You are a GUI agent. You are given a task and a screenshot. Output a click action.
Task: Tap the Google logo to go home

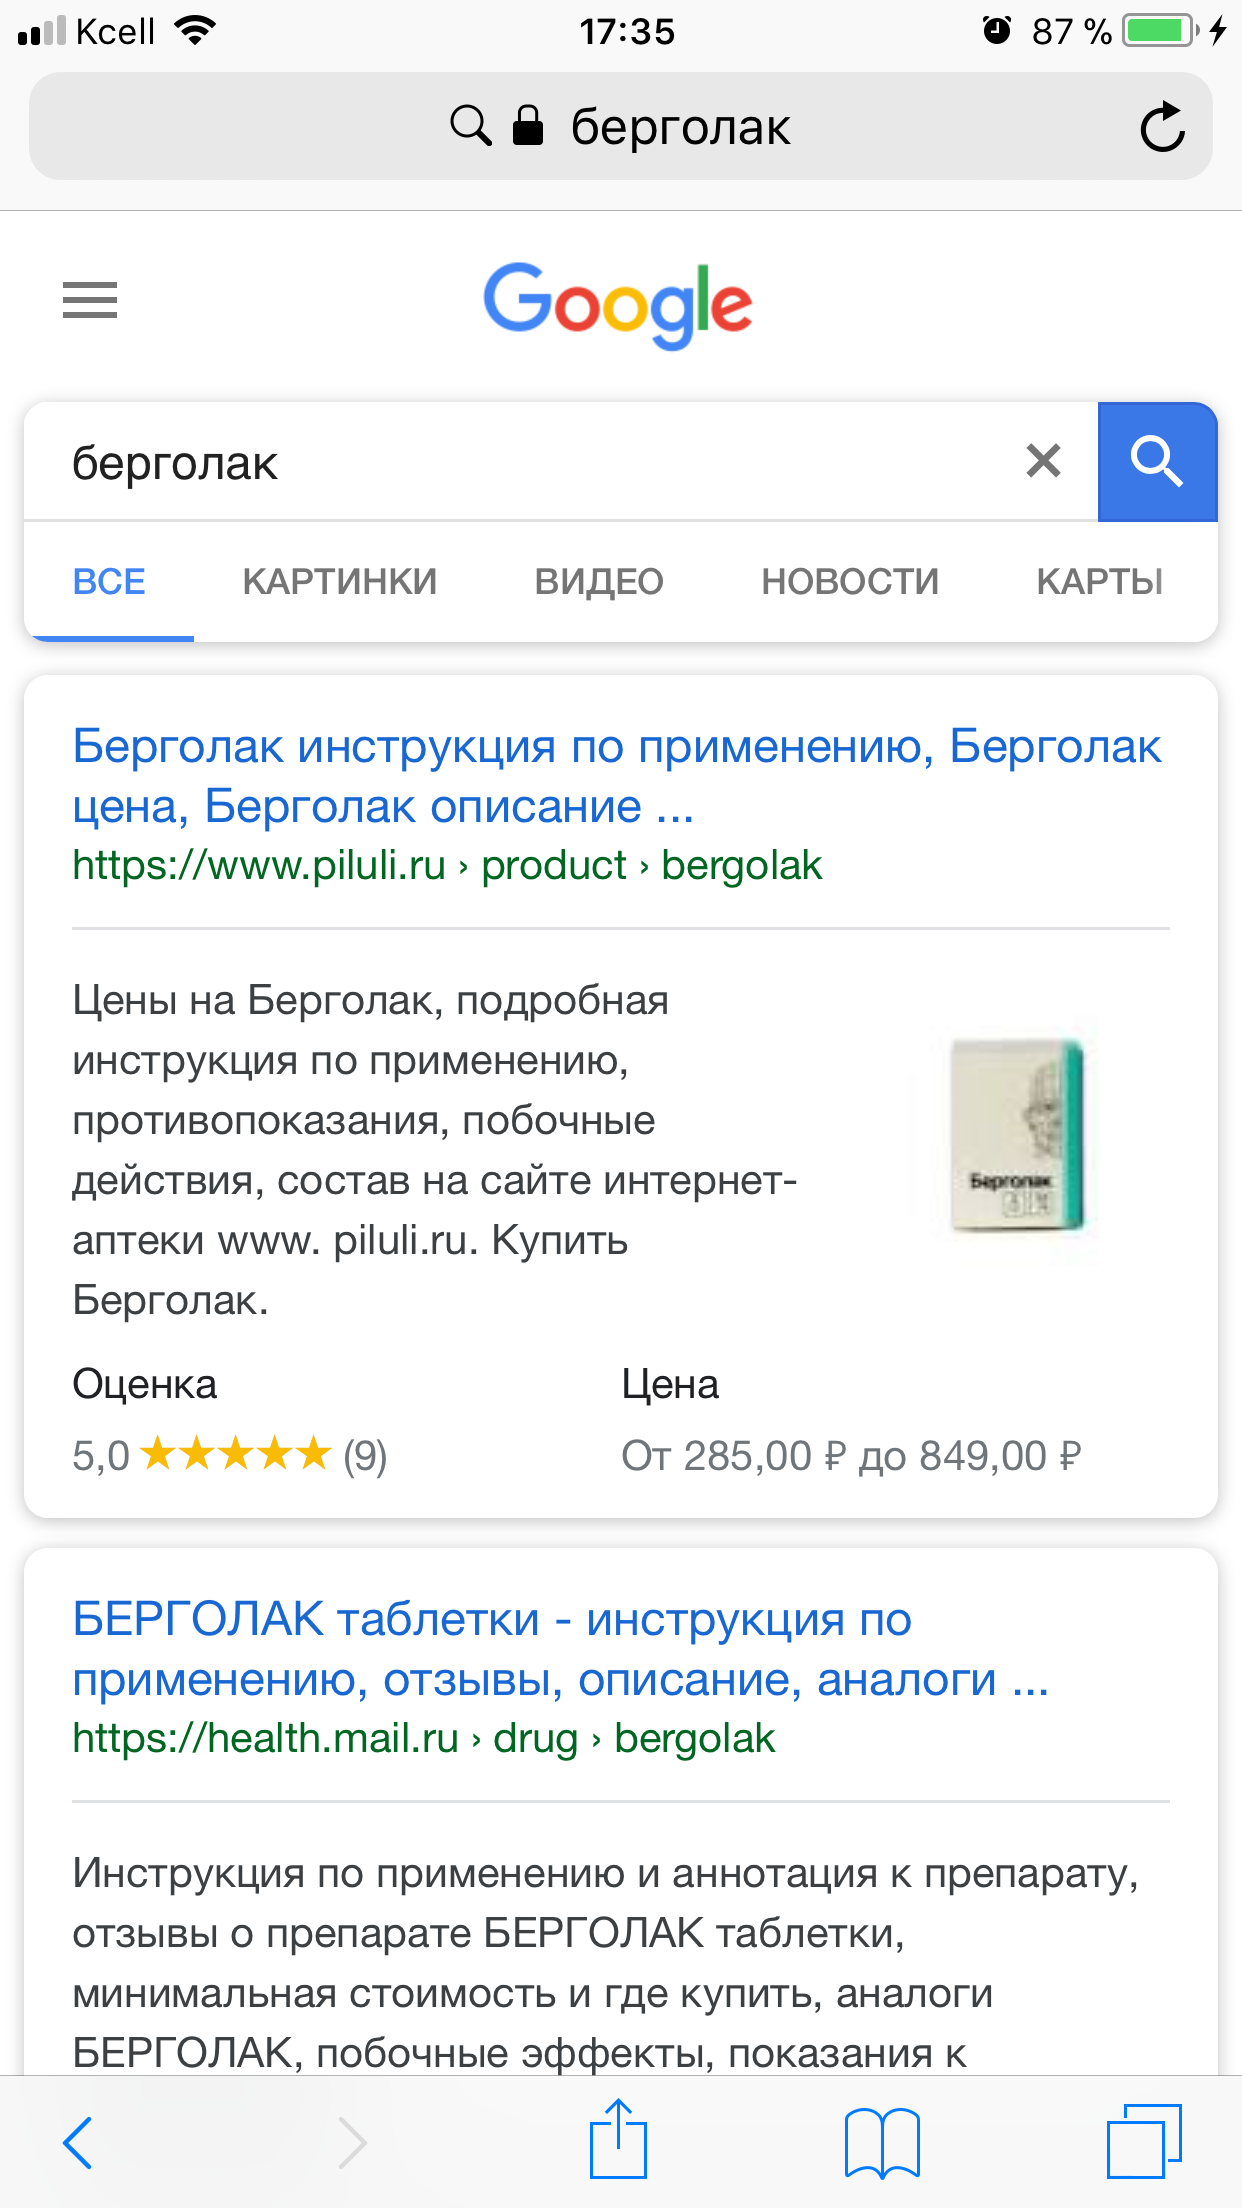[619, 305]
